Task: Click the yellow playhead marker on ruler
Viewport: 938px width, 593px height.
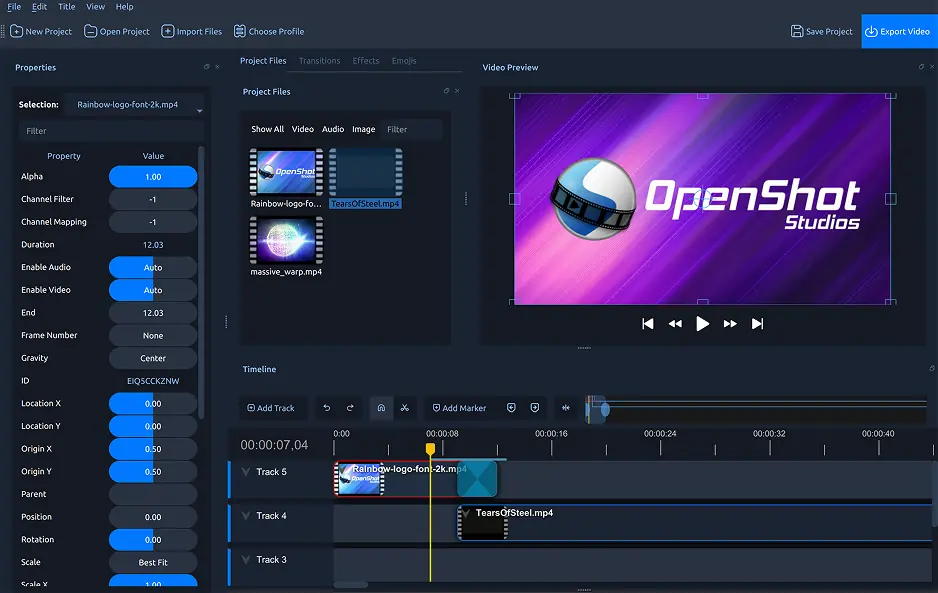Action: click(430, 449)
